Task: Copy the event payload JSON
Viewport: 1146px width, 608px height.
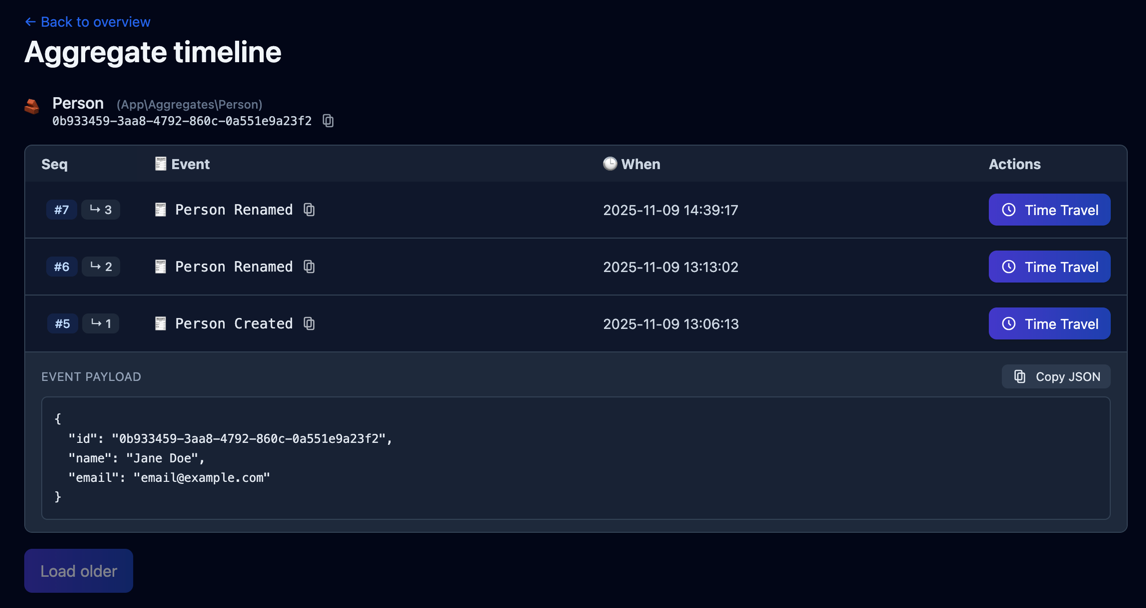Action: click(x=1056, y=376)
